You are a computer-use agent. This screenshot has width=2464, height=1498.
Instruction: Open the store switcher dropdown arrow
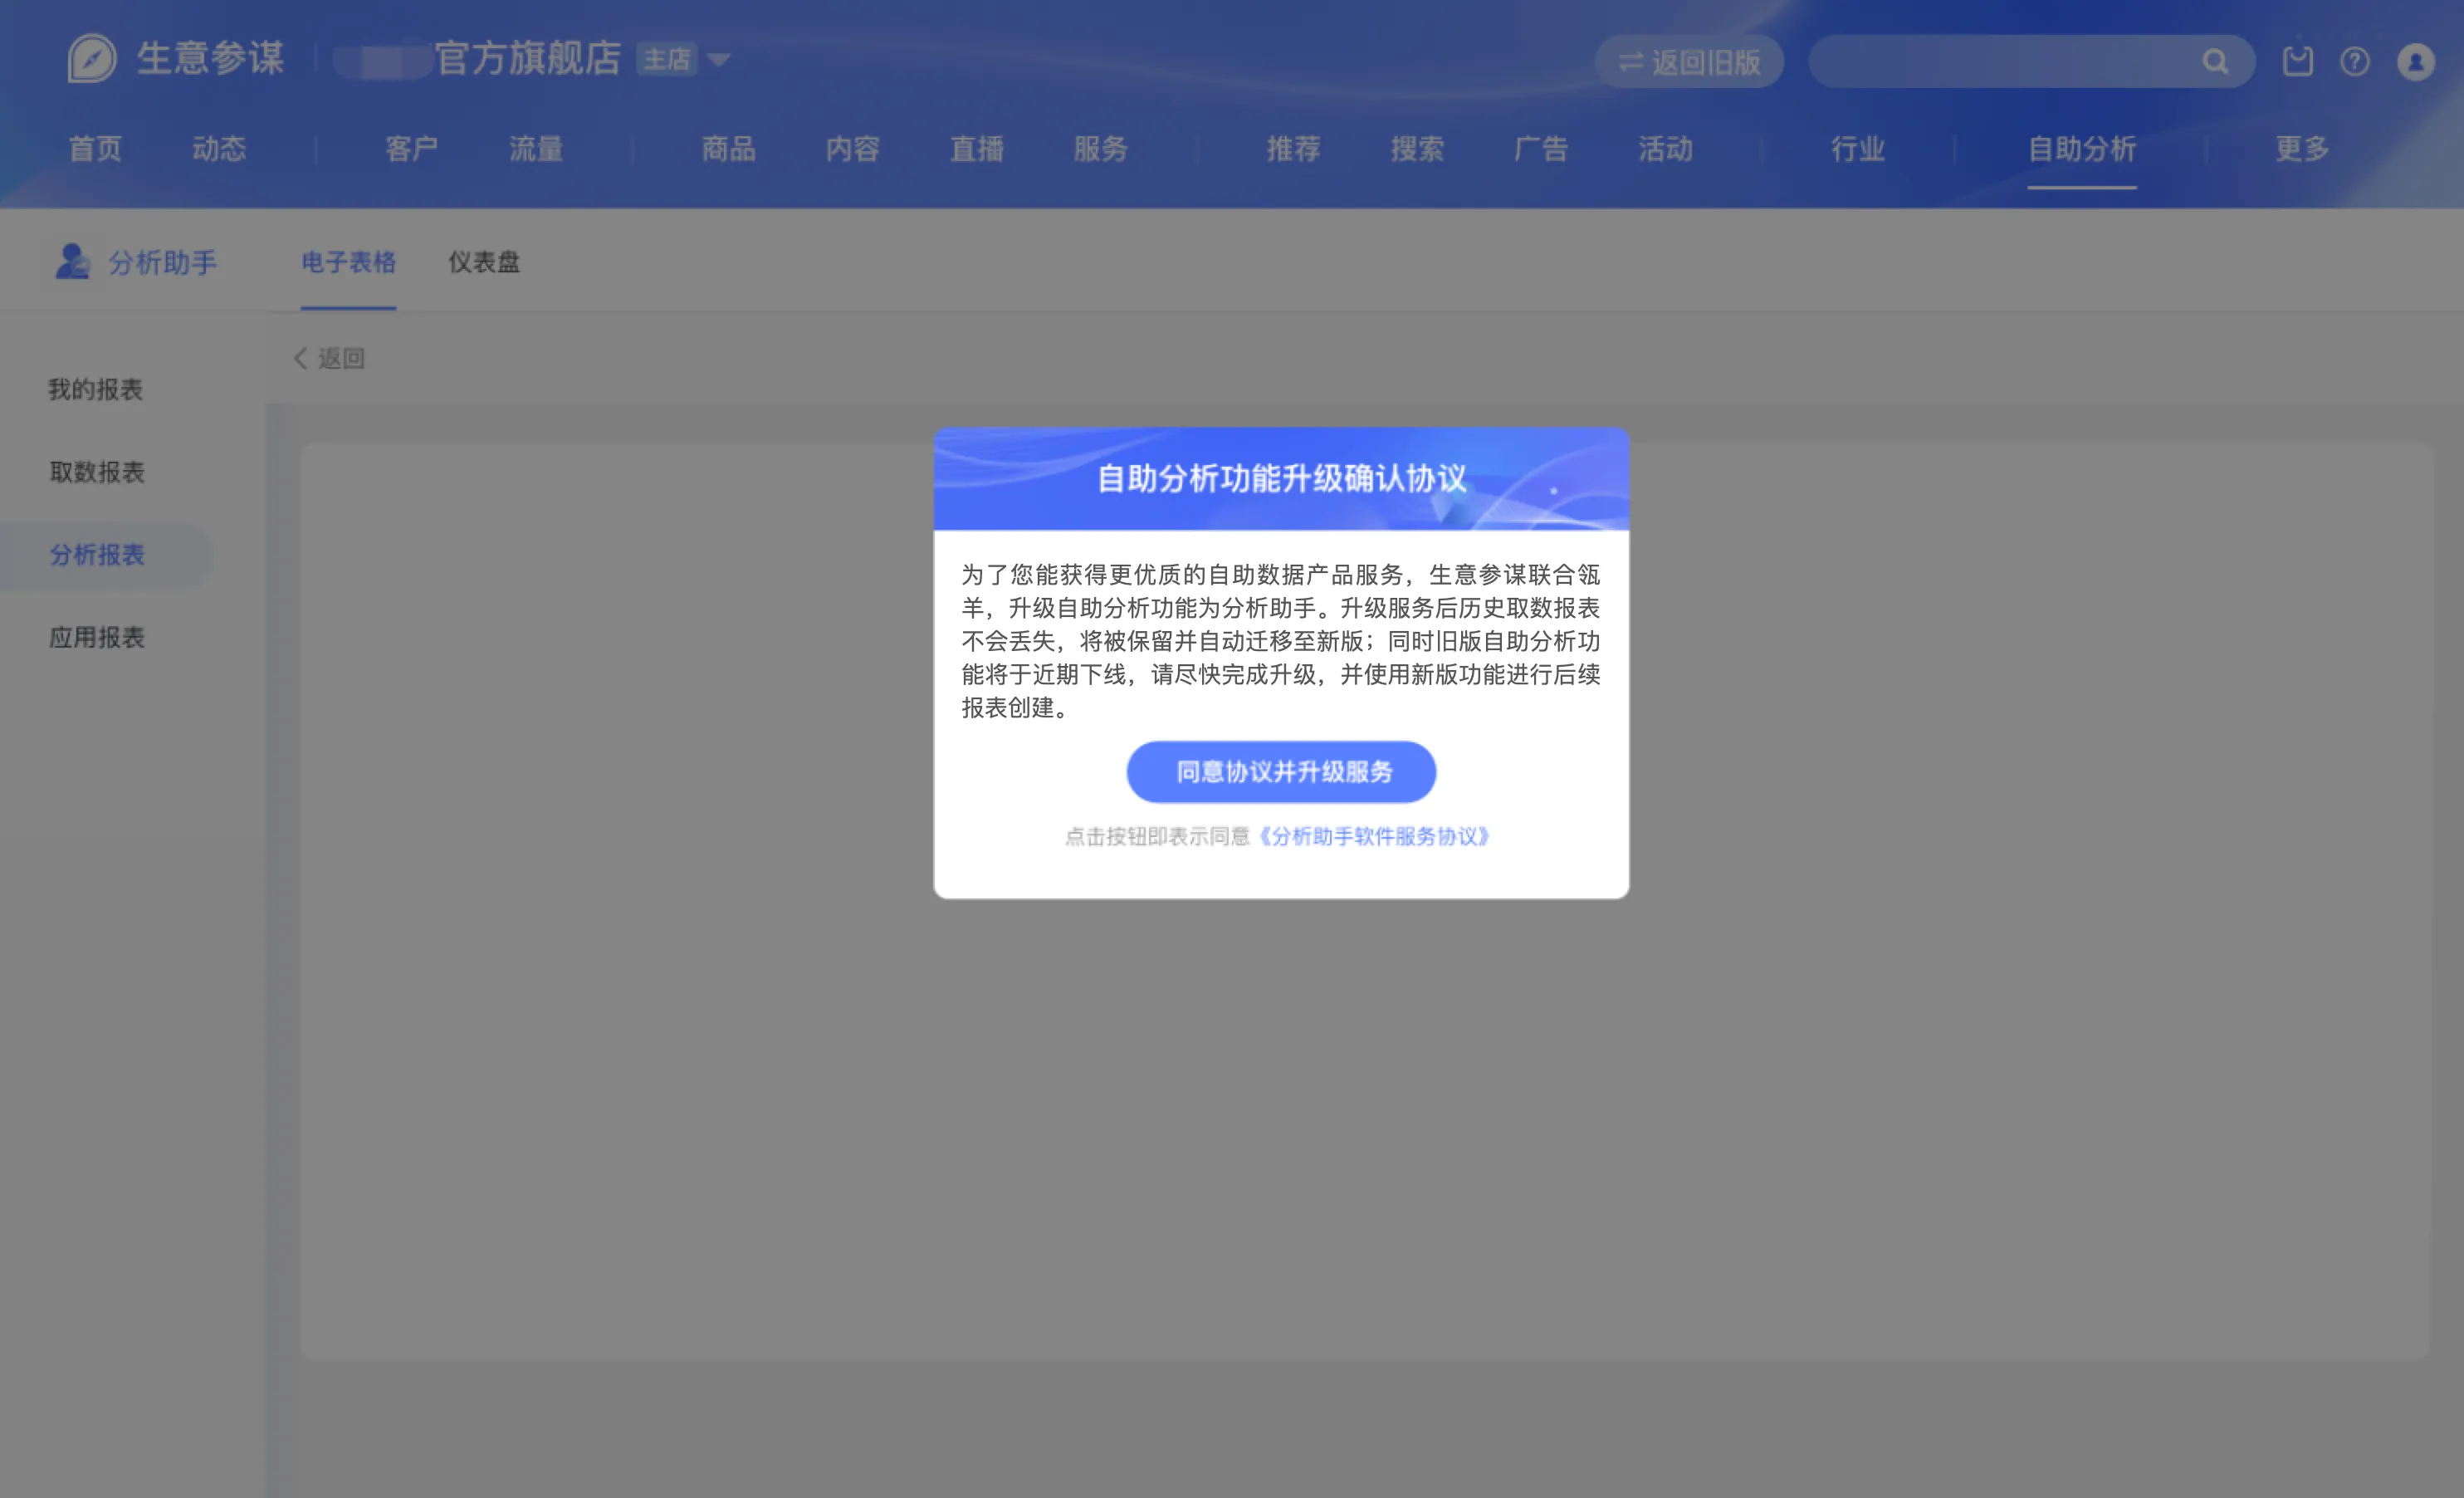pos(718,60)
